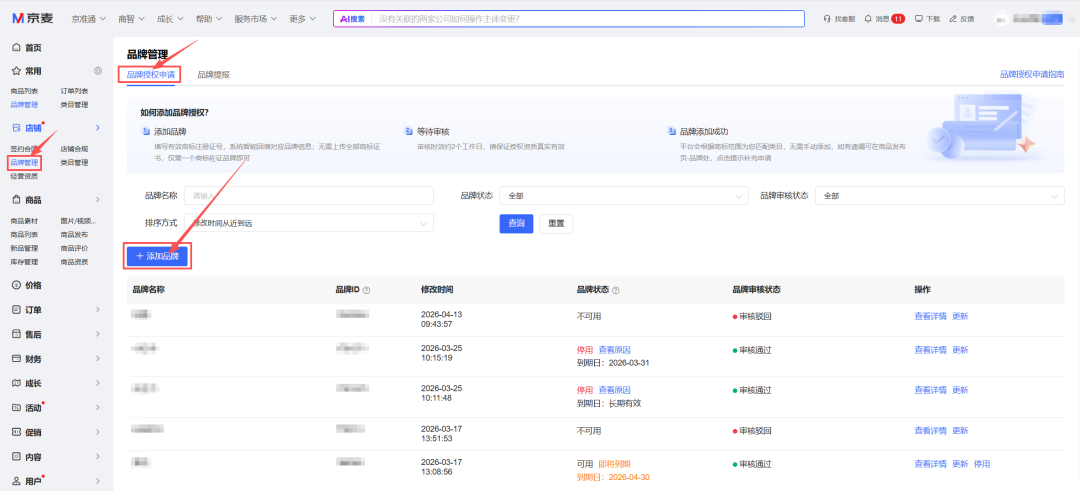Screen dimensions: 1080x491
Task: Click the 找客服 headset icon
Action: (827, 19)
